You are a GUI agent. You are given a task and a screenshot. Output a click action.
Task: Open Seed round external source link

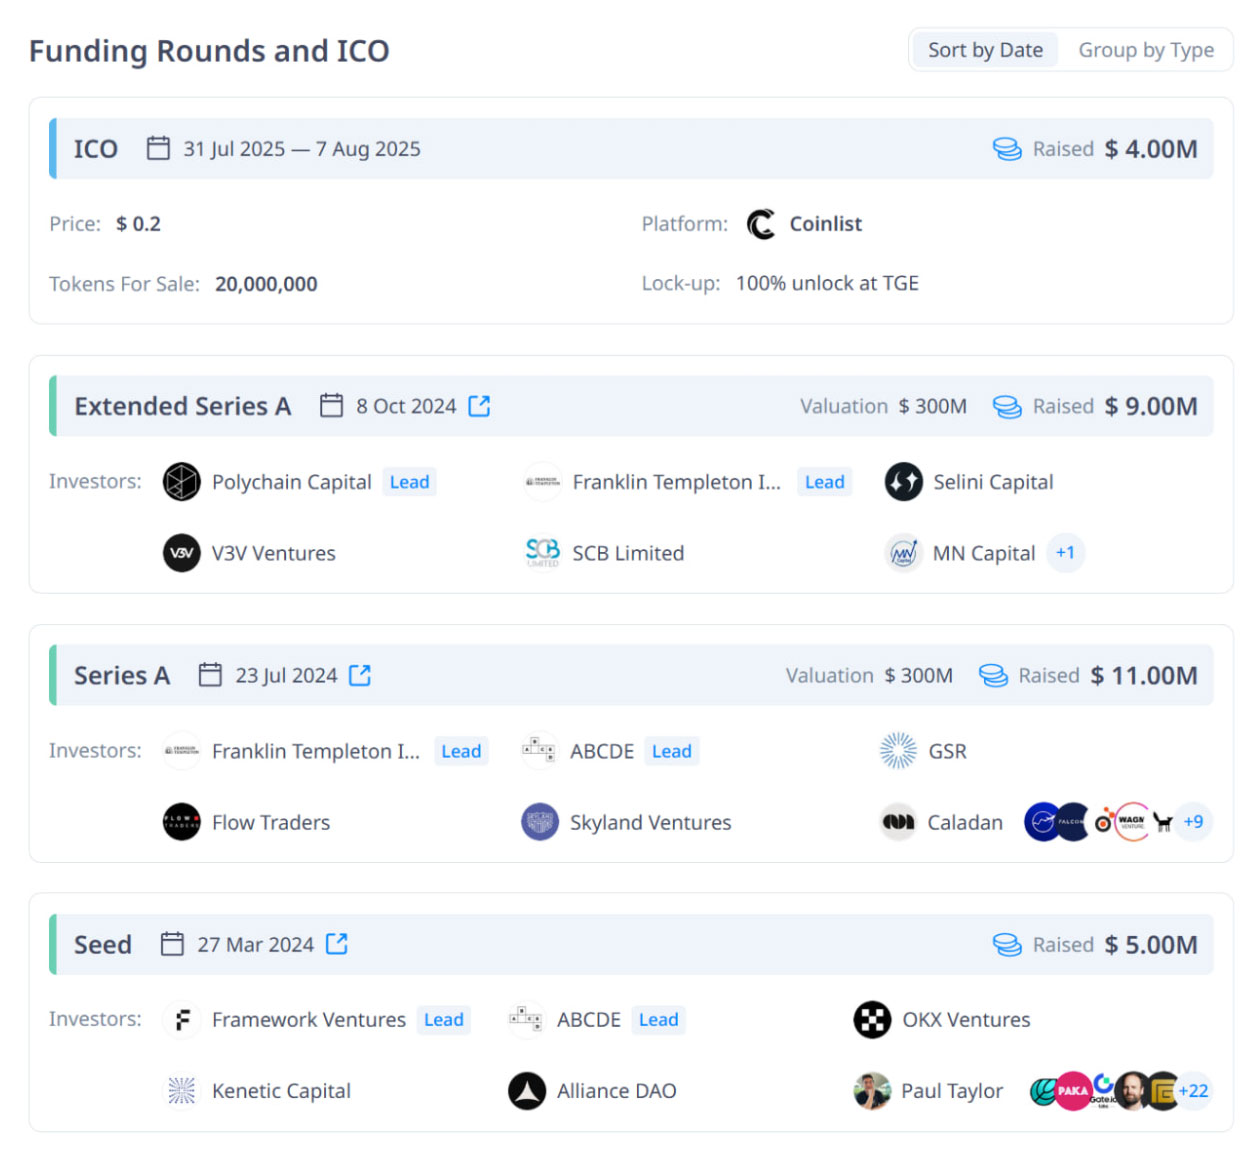(x=337, y=944)
